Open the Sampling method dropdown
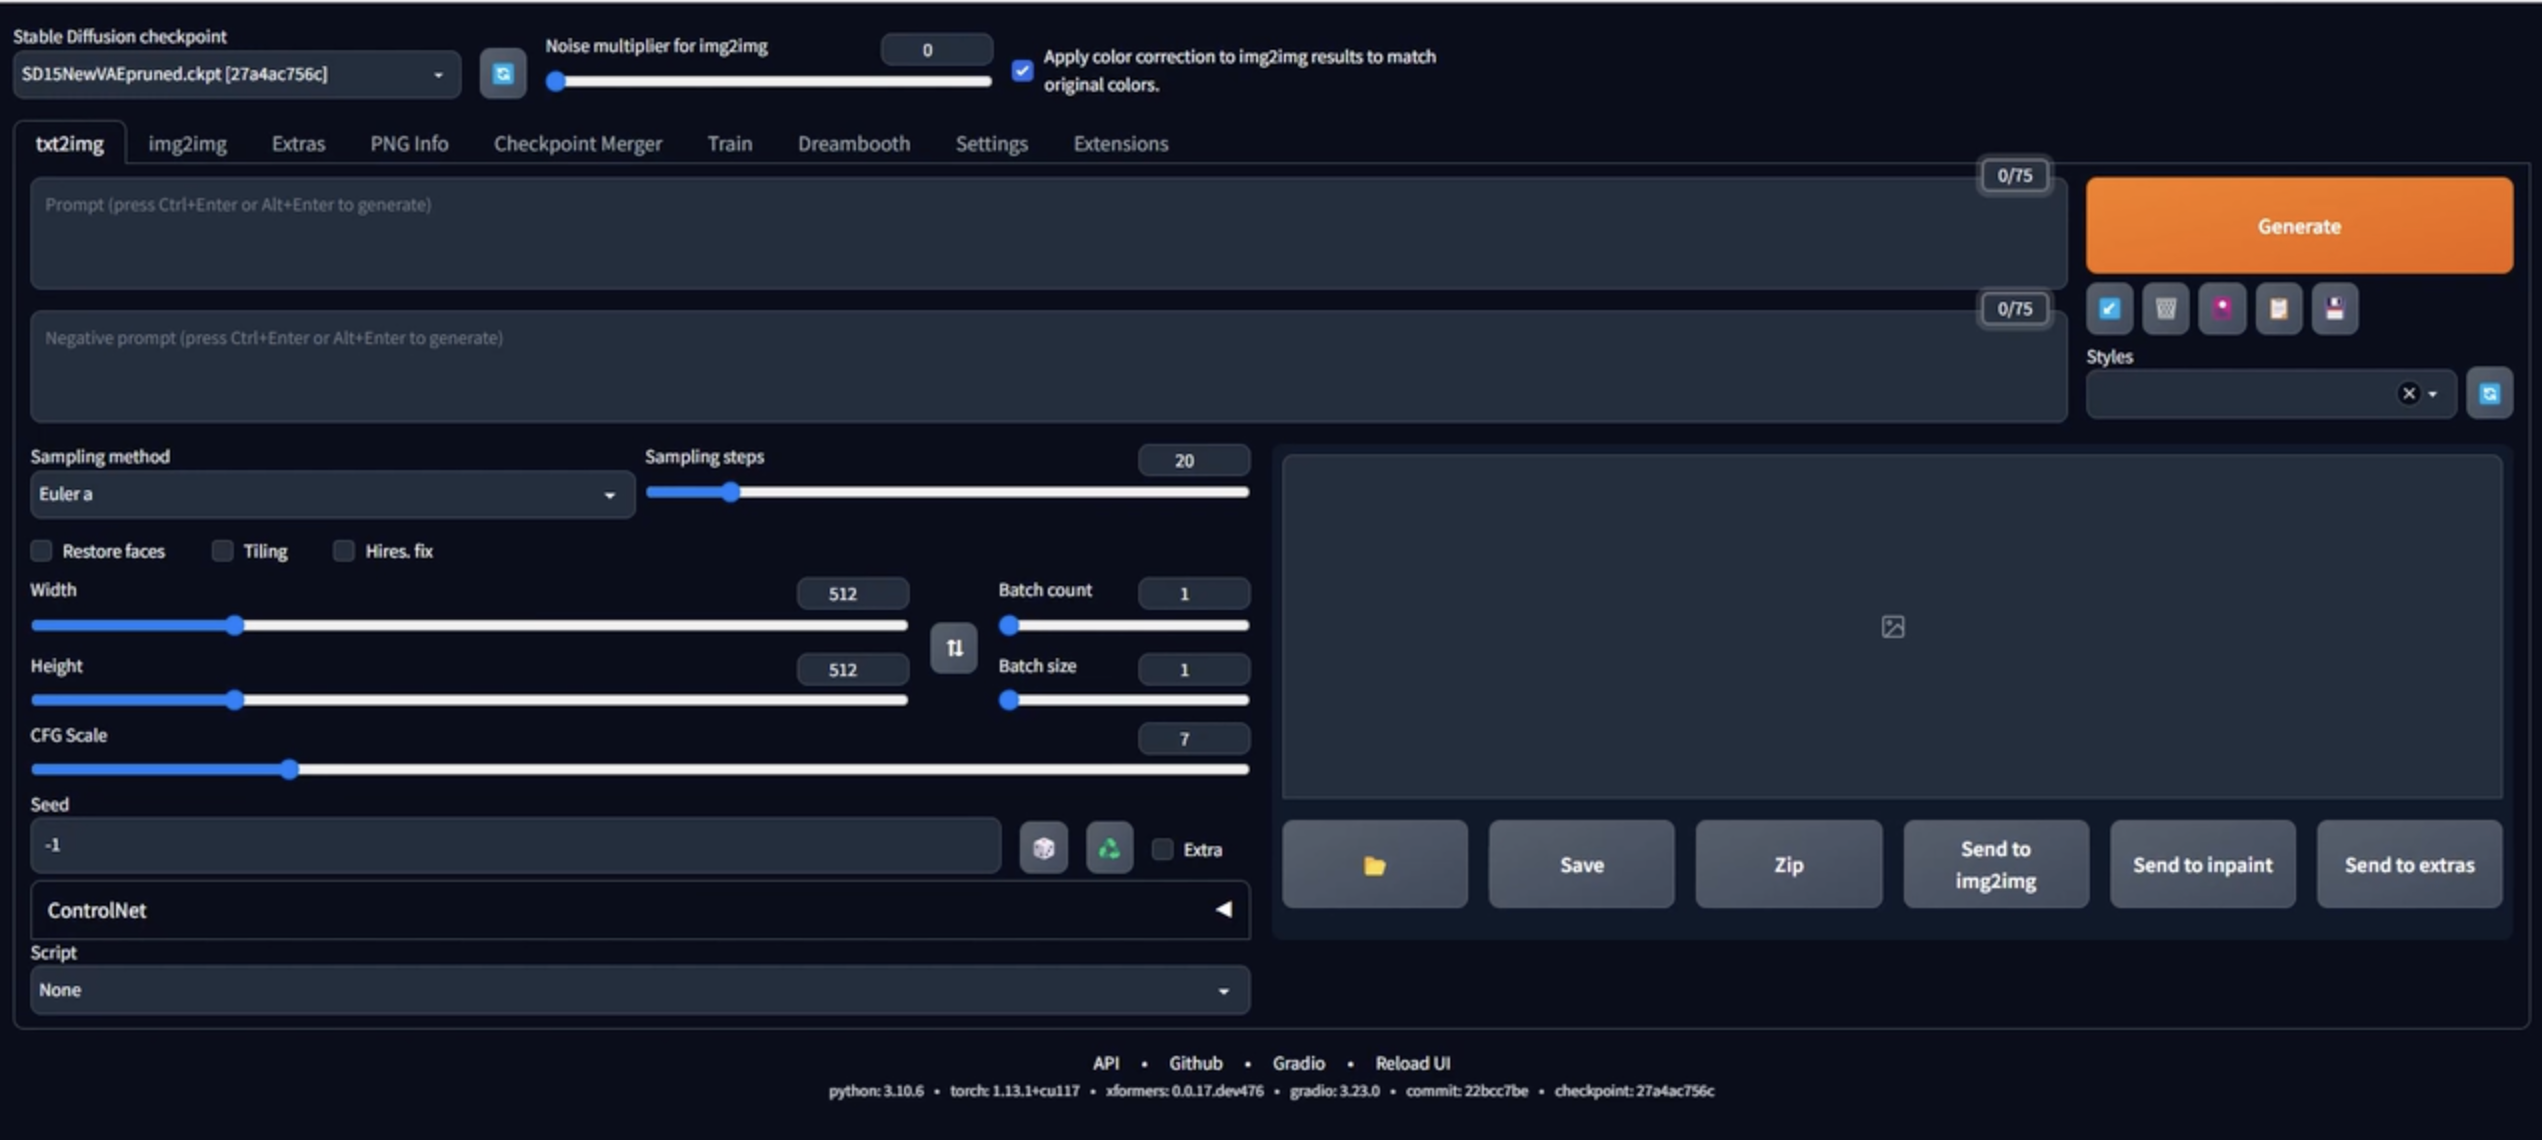Viewport: 2542px width, 1140px height. (x=330, y=494)
